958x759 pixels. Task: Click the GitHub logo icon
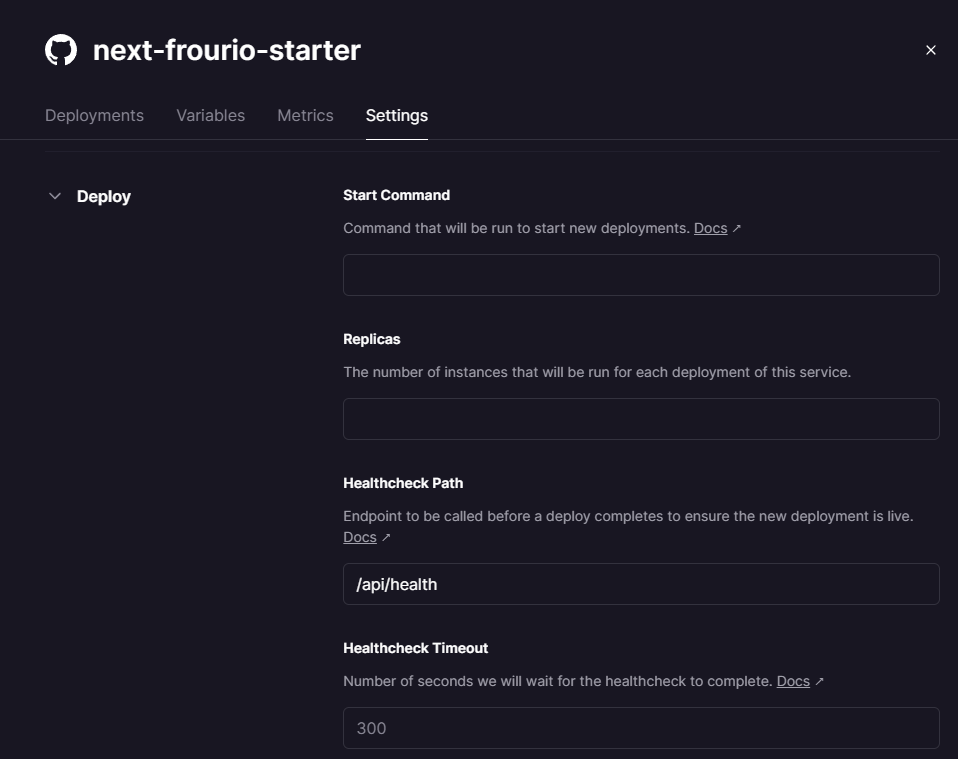pos(61,50)
